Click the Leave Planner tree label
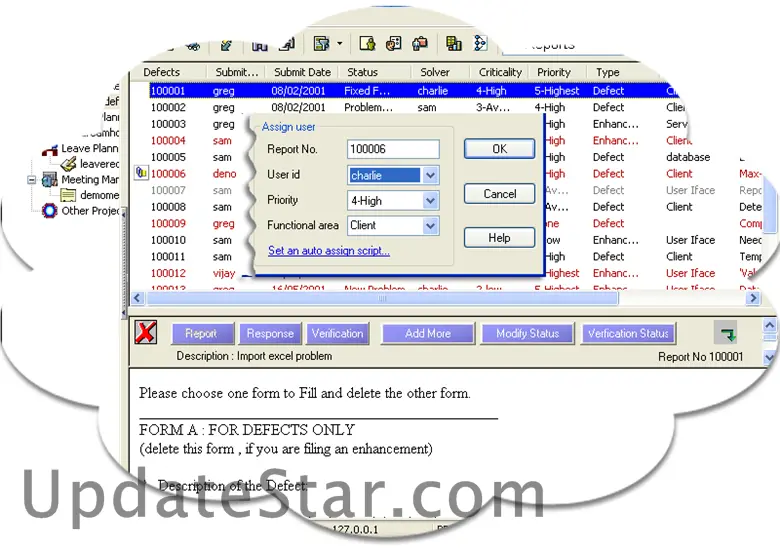Screen dimensions: 780x550 pos(90,149)
